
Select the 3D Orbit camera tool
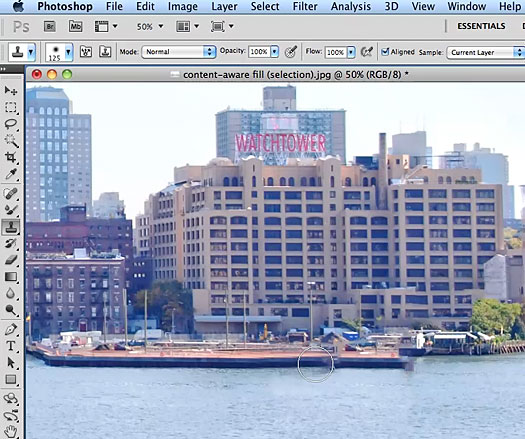pos(11,415)
